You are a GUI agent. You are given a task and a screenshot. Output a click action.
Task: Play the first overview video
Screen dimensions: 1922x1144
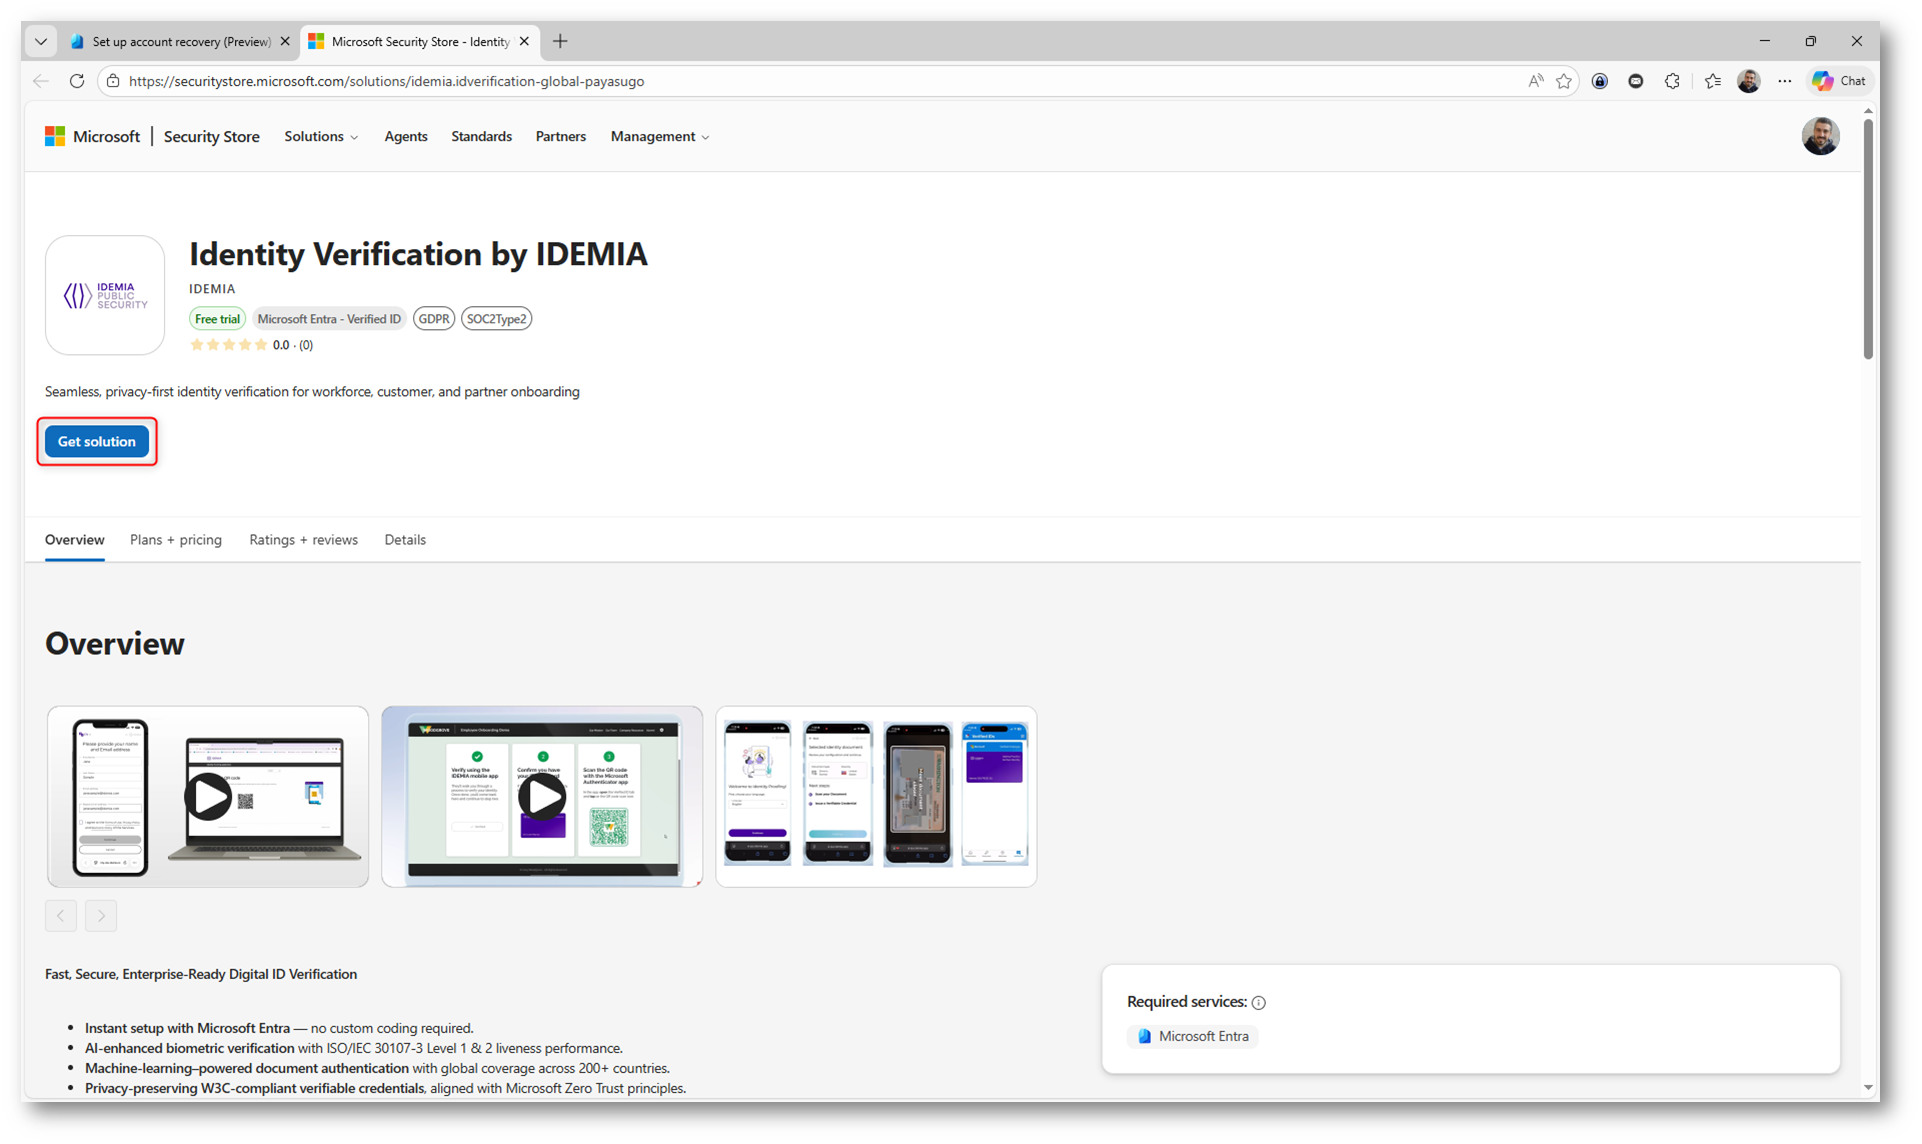(x=208, y=797)
